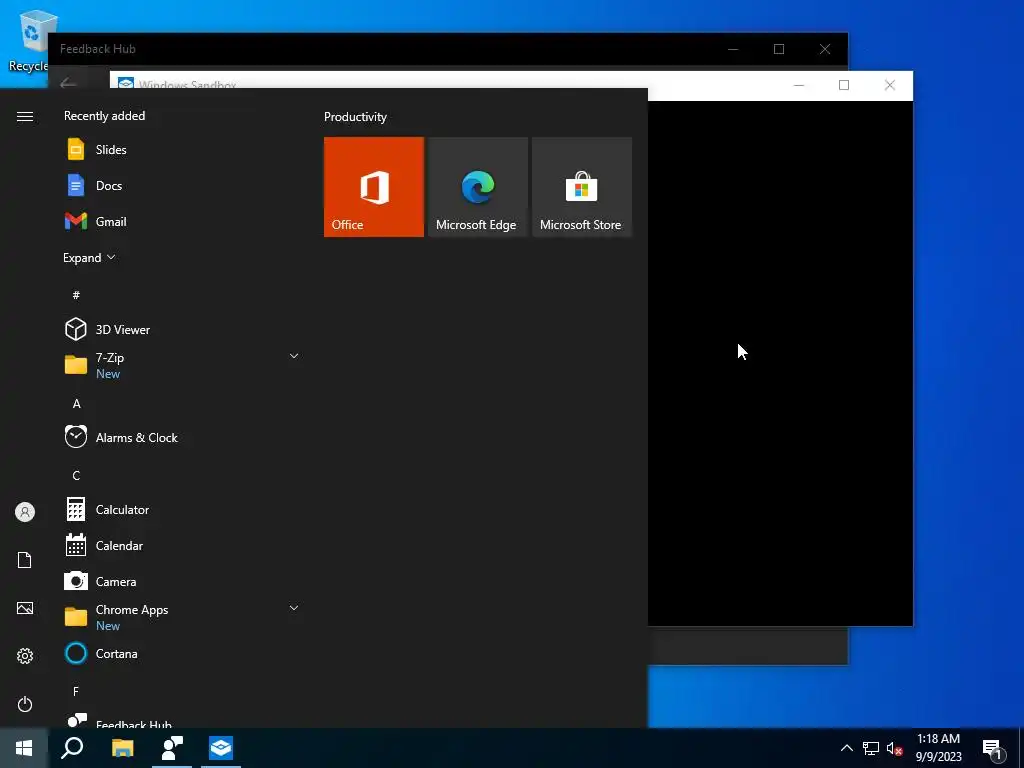Open the Calendar app

pyautogui.click(x=183, y=545)
